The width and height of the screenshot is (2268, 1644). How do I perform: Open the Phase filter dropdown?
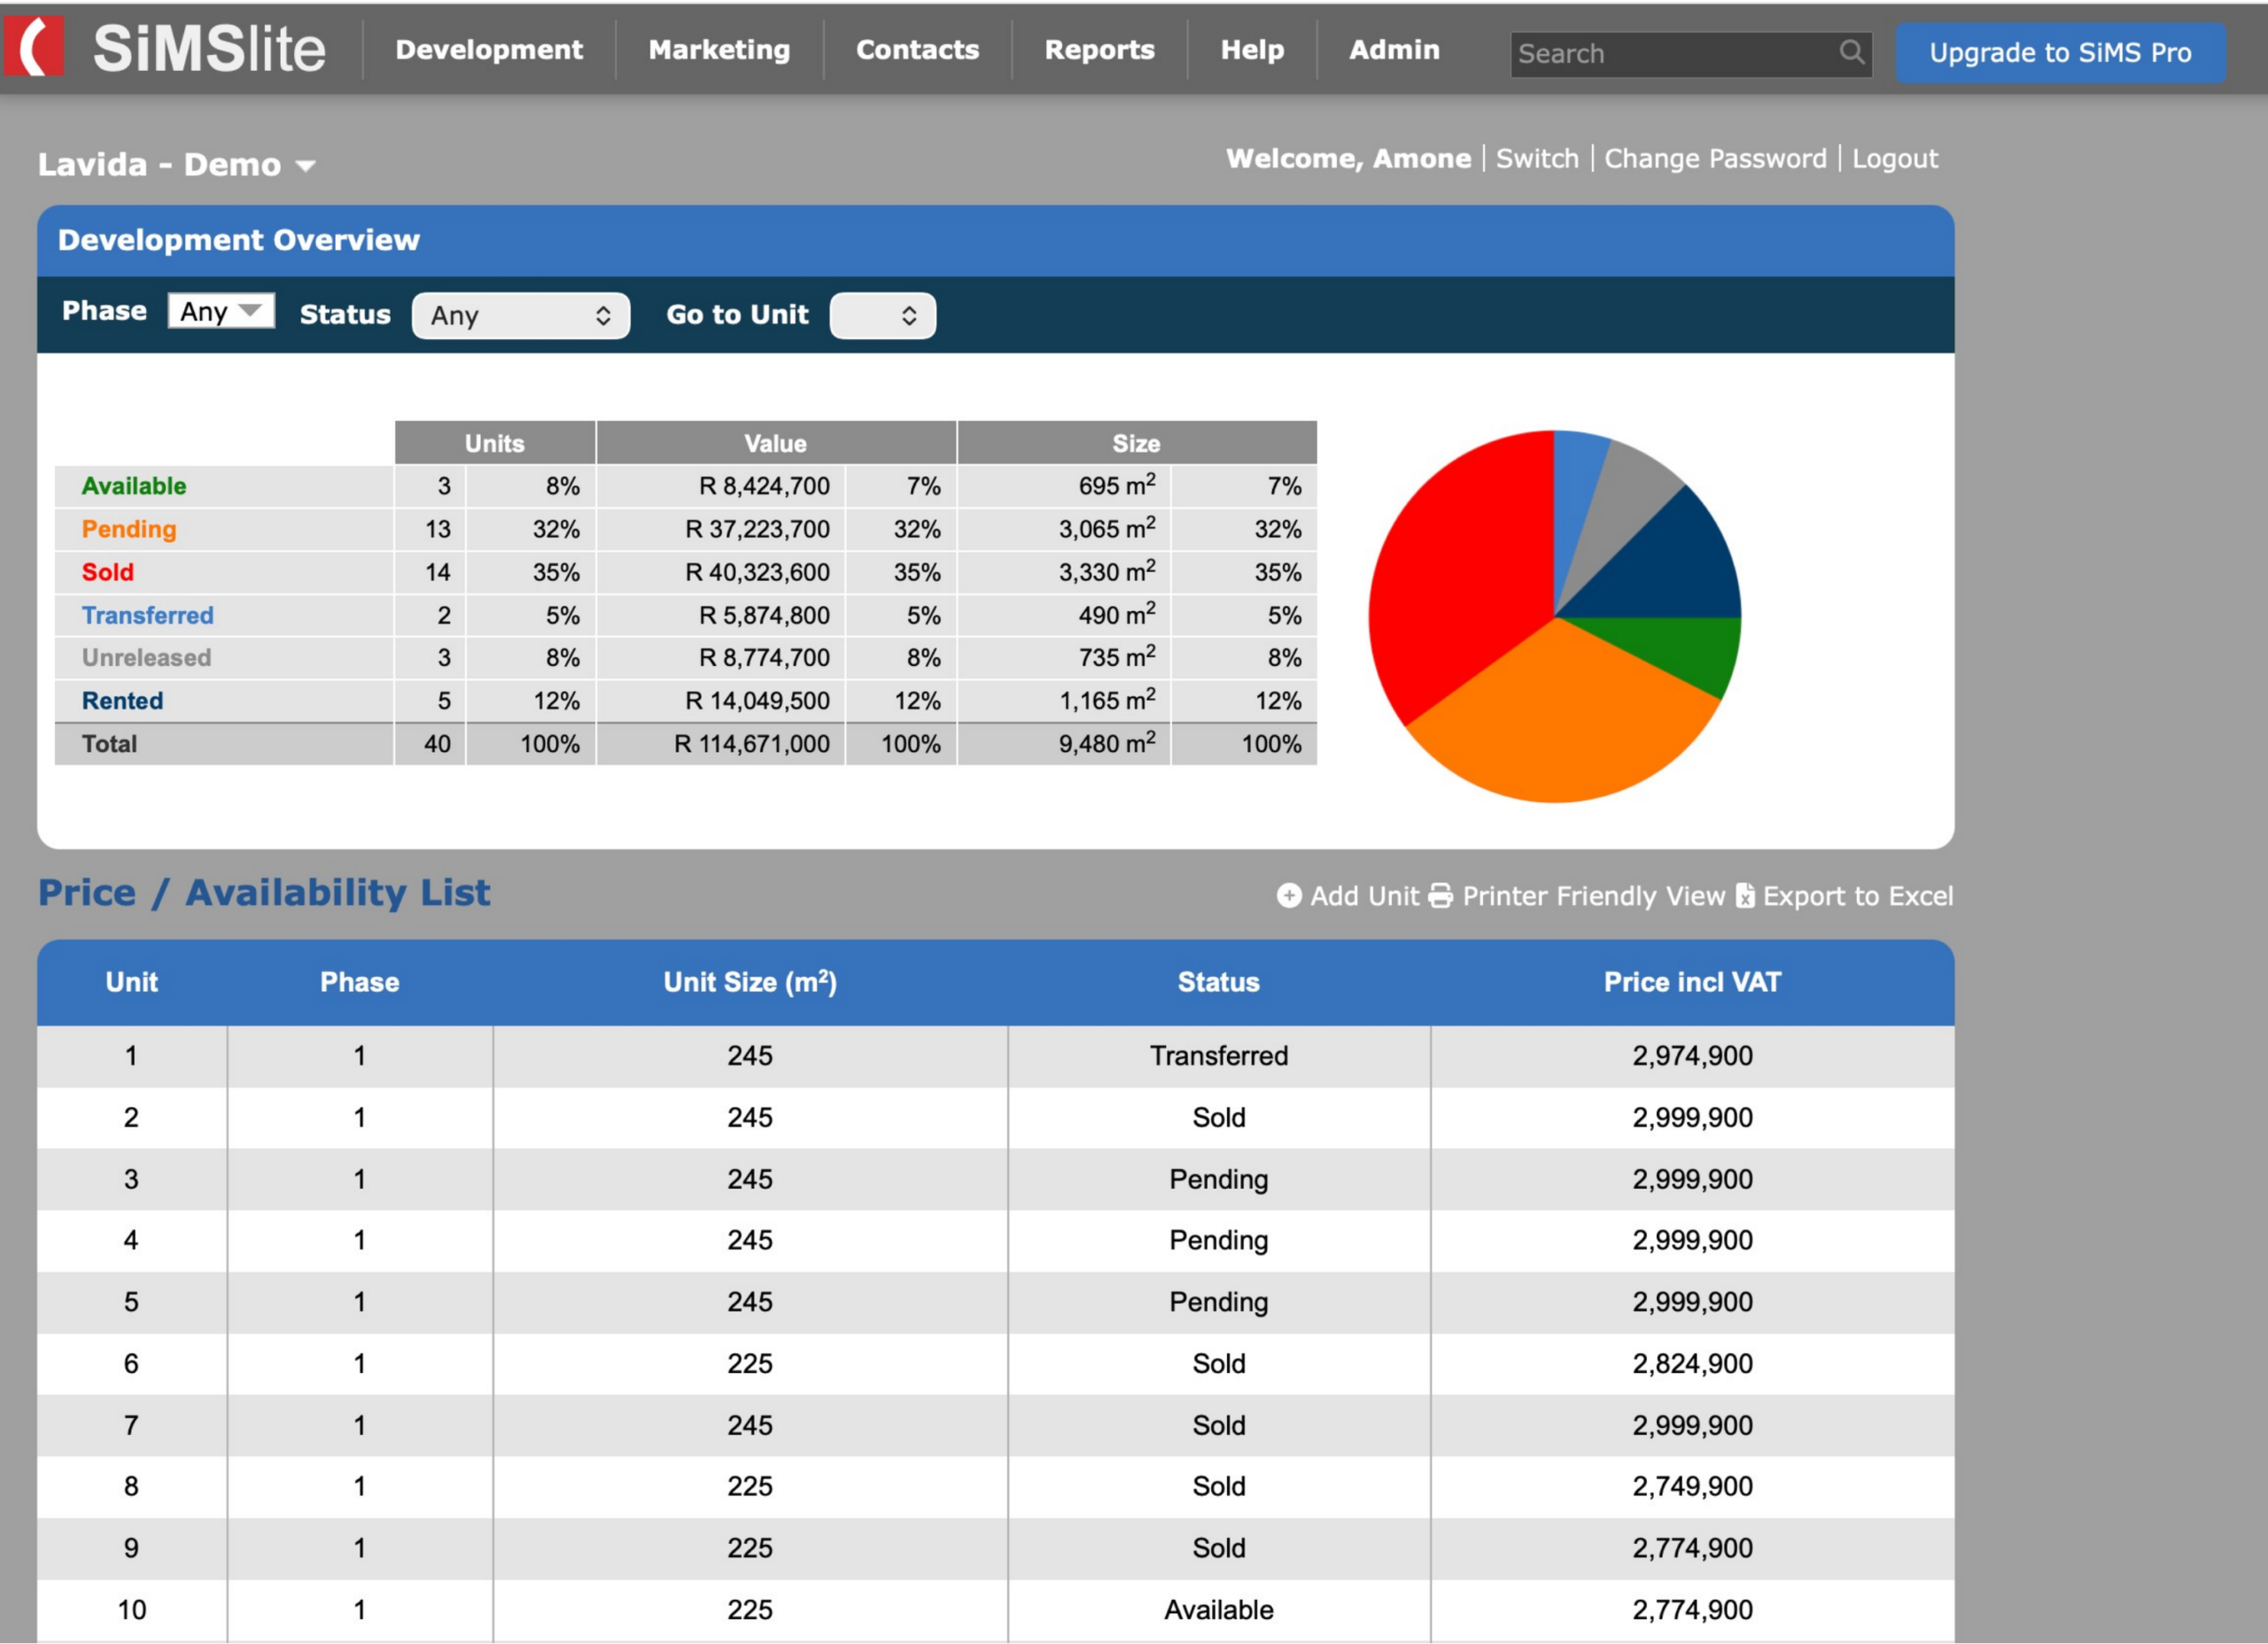221,311
